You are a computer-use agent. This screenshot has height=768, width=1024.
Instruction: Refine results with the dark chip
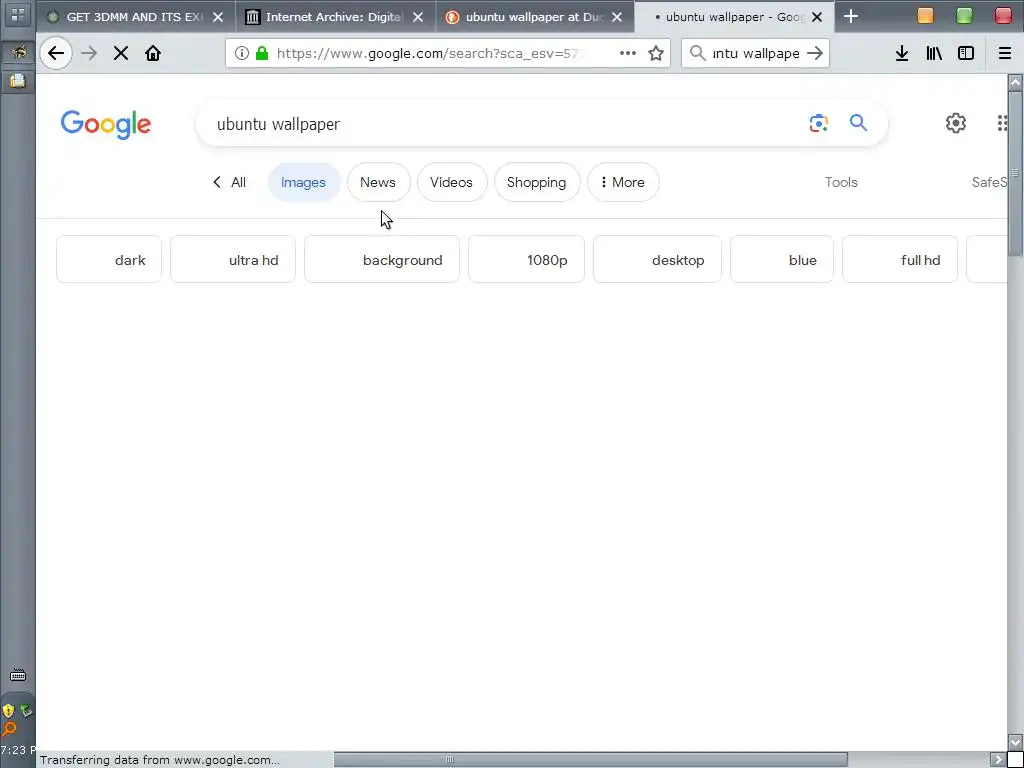click(108, 259)
